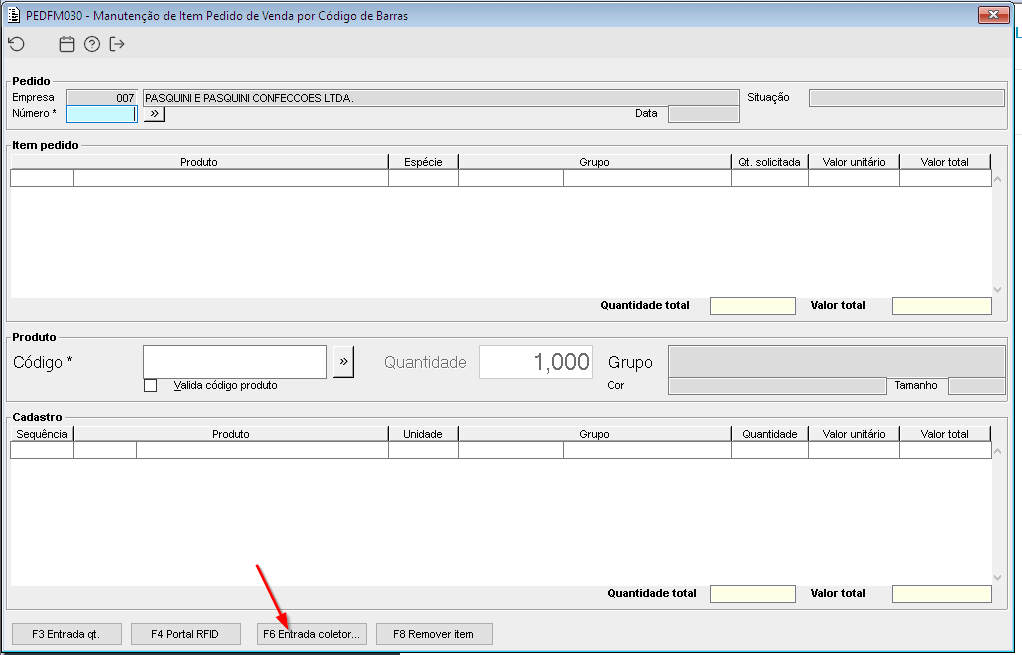
Task: Click Item pedido Valor total summary field
Action: 942,306
